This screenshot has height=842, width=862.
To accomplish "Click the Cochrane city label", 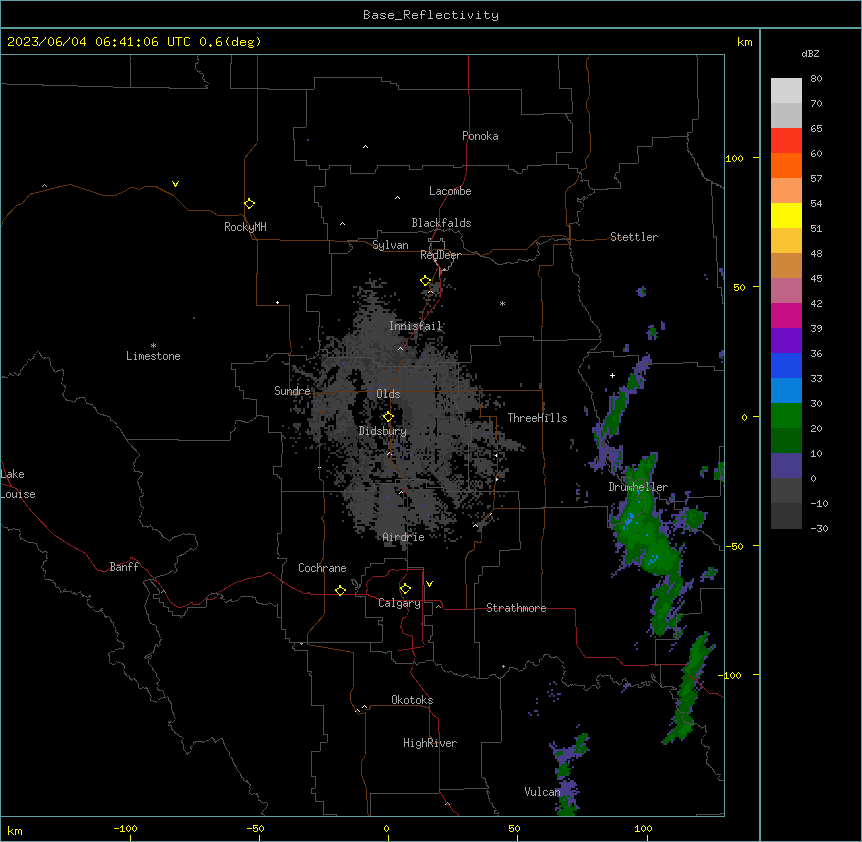I will point(322,568).
